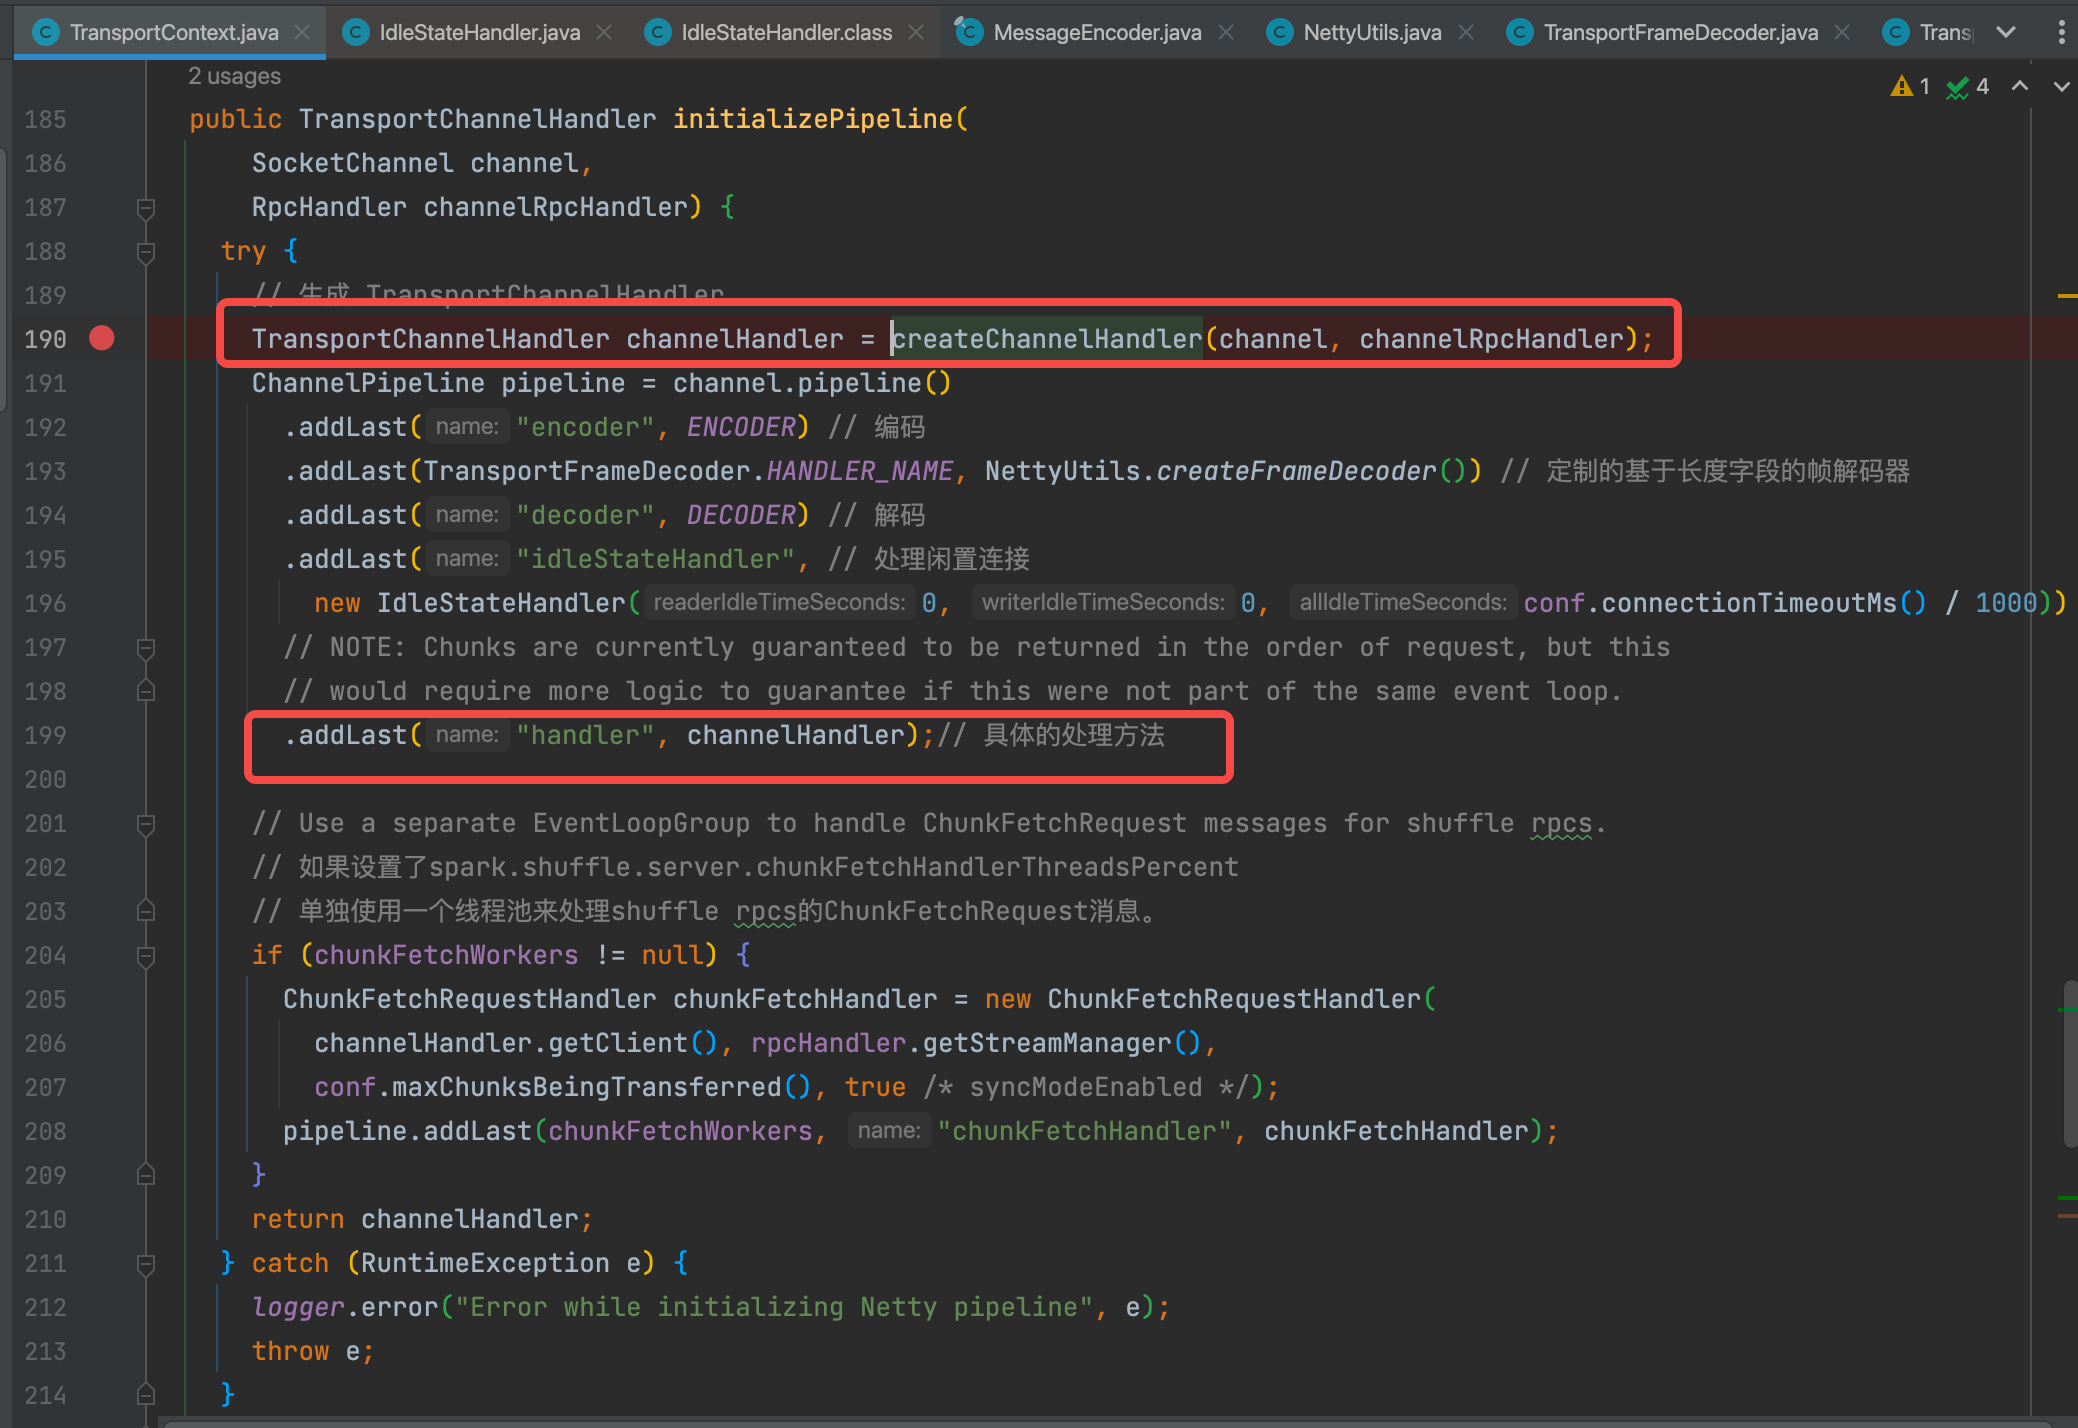Click the HANDLER_NAME constant on line 193
Screen dimensions: 2078x1428
pyautogui.click(x=860, y=471)
